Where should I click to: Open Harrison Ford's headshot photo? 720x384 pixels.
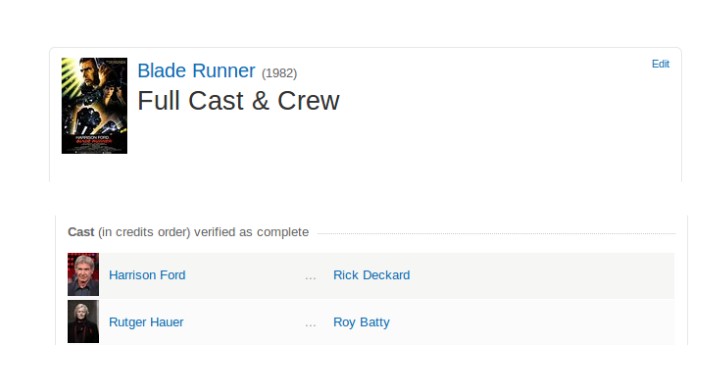[x=83, y=274]
